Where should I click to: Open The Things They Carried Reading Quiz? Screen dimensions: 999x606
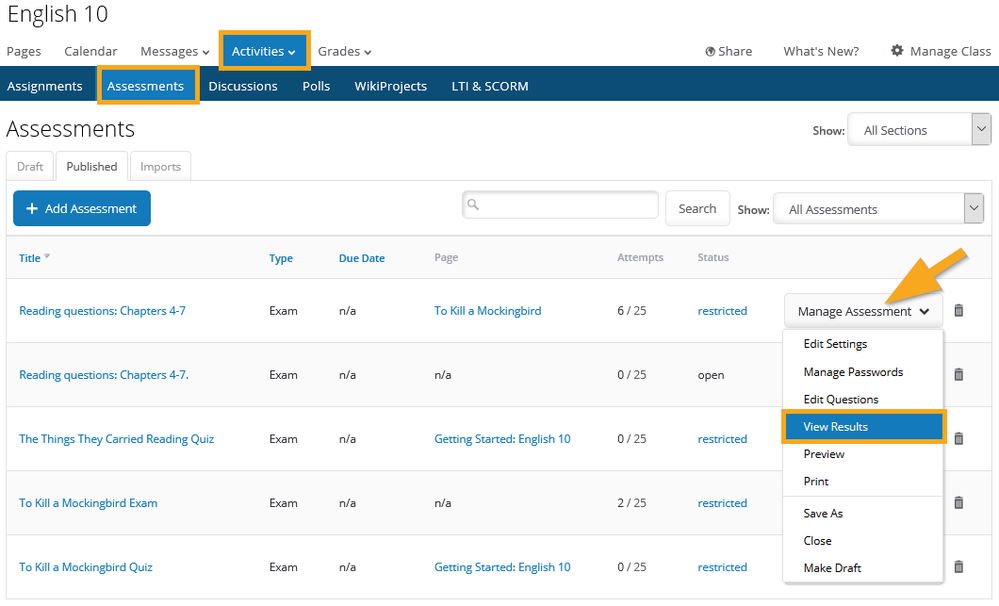pyautogui.click(x=117, y=438)
